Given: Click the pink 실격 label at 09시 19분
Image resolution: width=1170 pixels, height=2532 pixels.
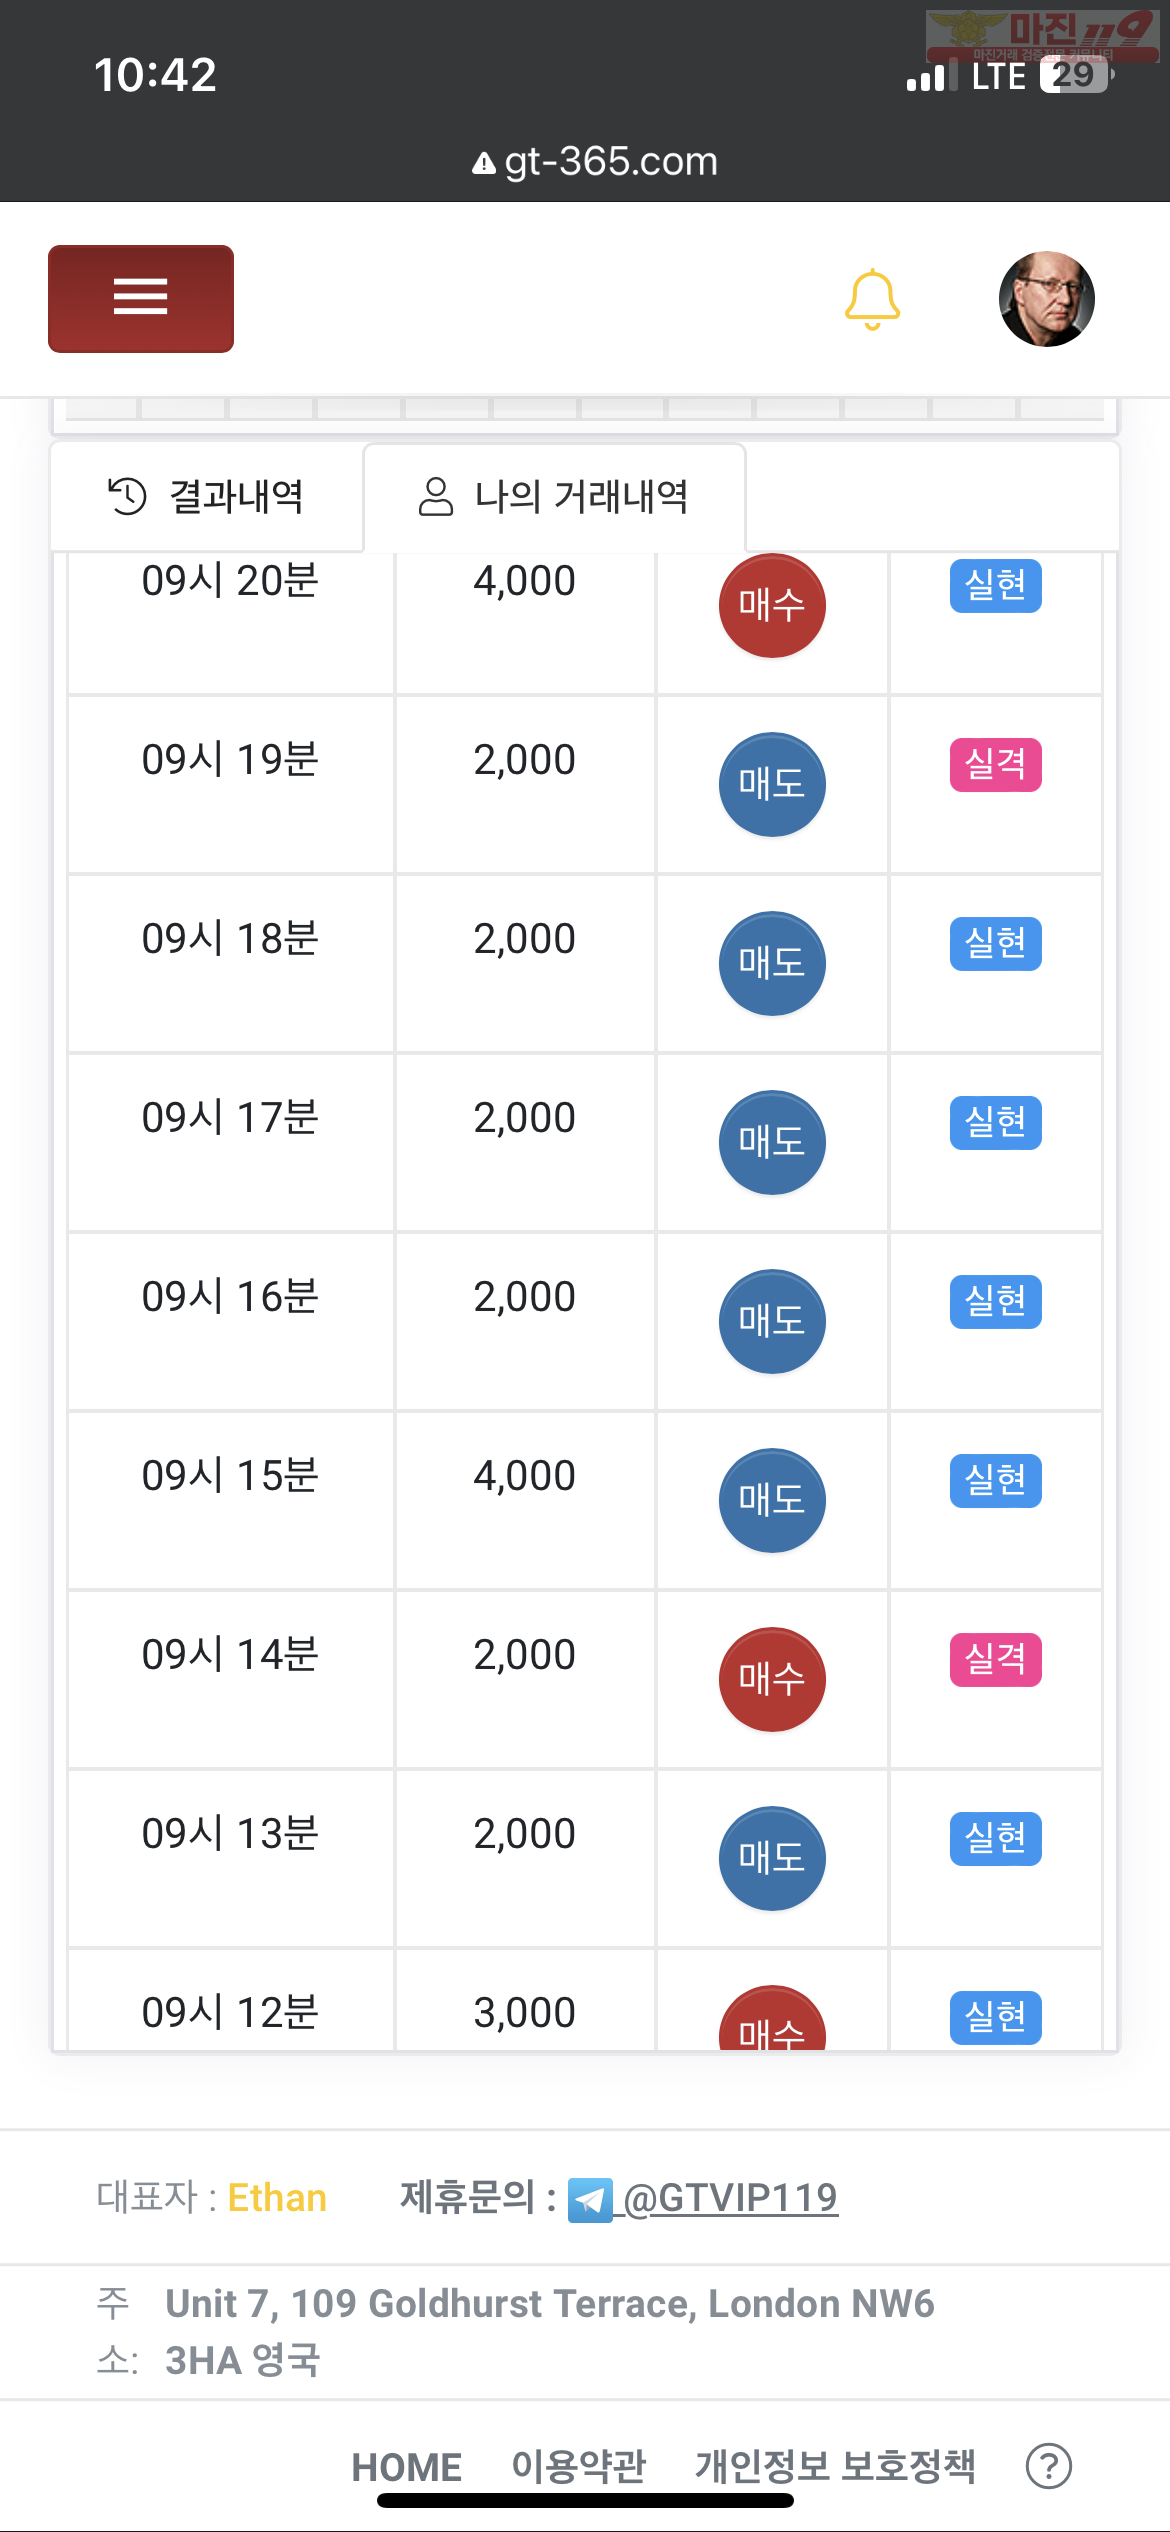Looking at the screenshot, I should (995, 764).
